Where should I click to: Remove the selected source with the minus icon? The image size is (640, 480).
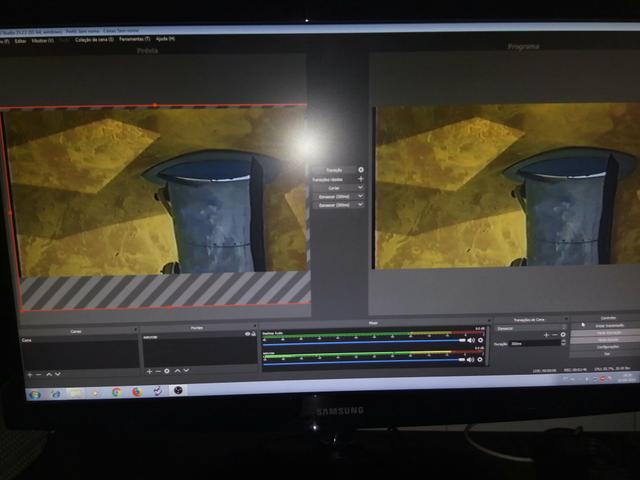[158, 371]
